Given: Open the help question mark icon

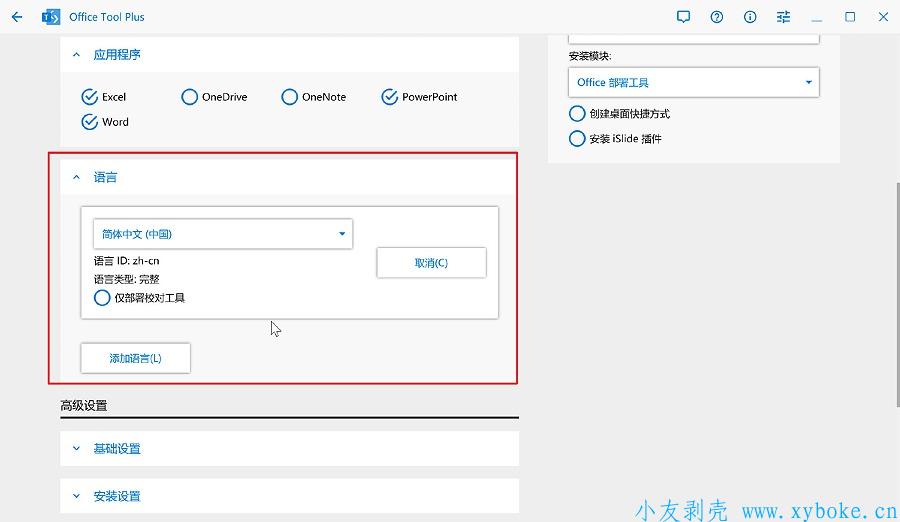Looking at the screenshot, I should (x=717, y=17).
